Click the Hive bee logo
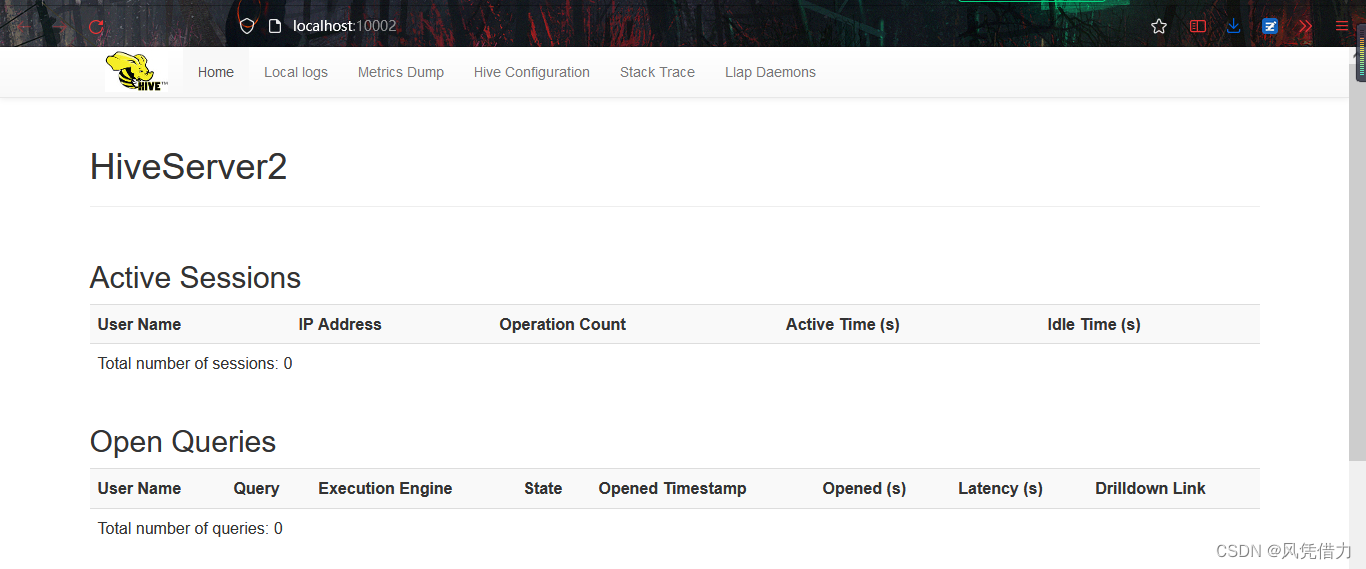This screenshot has width=1366, height=569. (137, 72)
